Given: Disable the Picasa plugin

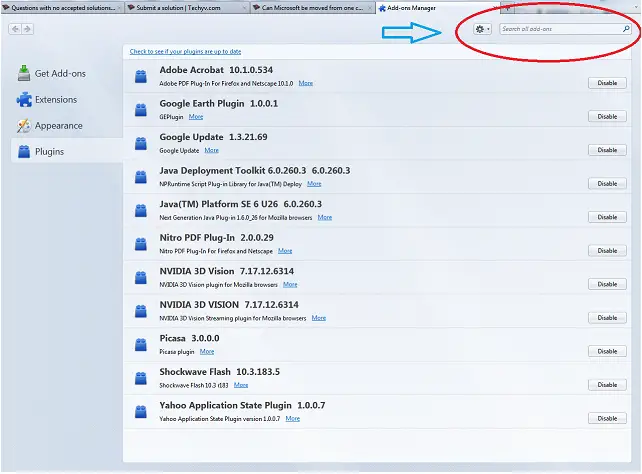Looking at the screenshot, I should pyautogui.click(x=607, y=352).
